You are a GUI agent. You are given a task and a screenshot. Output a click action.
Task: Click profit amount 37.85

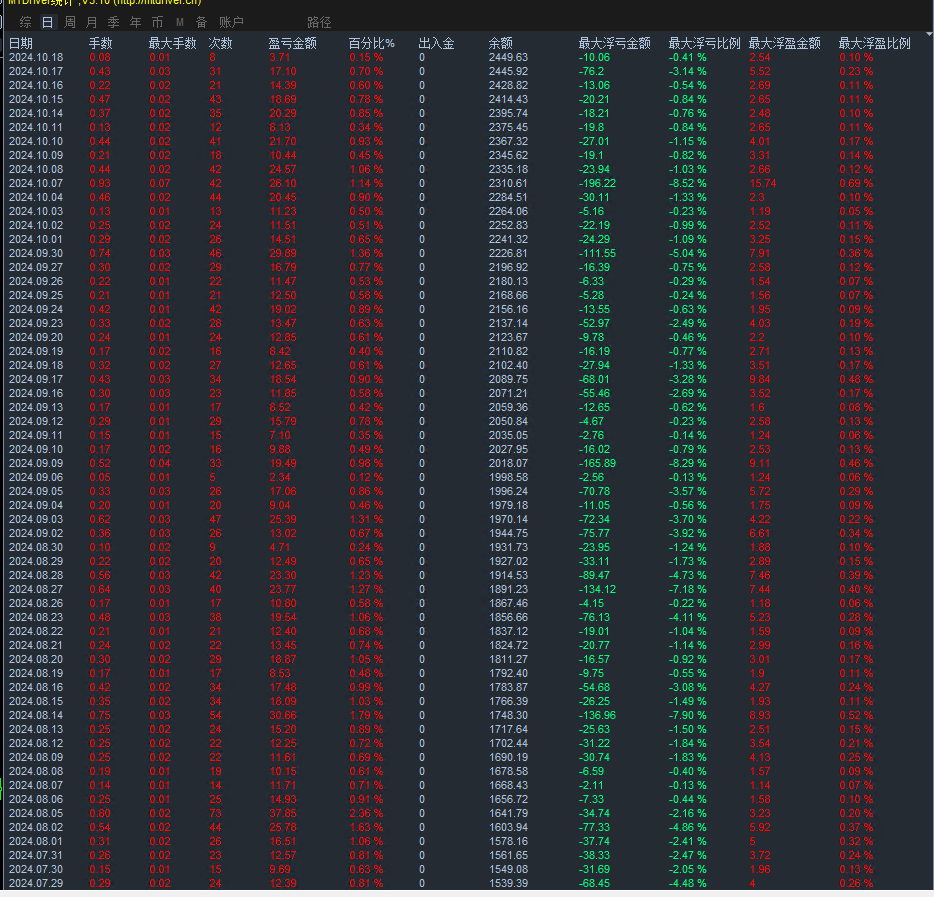[x=283, y=813]
